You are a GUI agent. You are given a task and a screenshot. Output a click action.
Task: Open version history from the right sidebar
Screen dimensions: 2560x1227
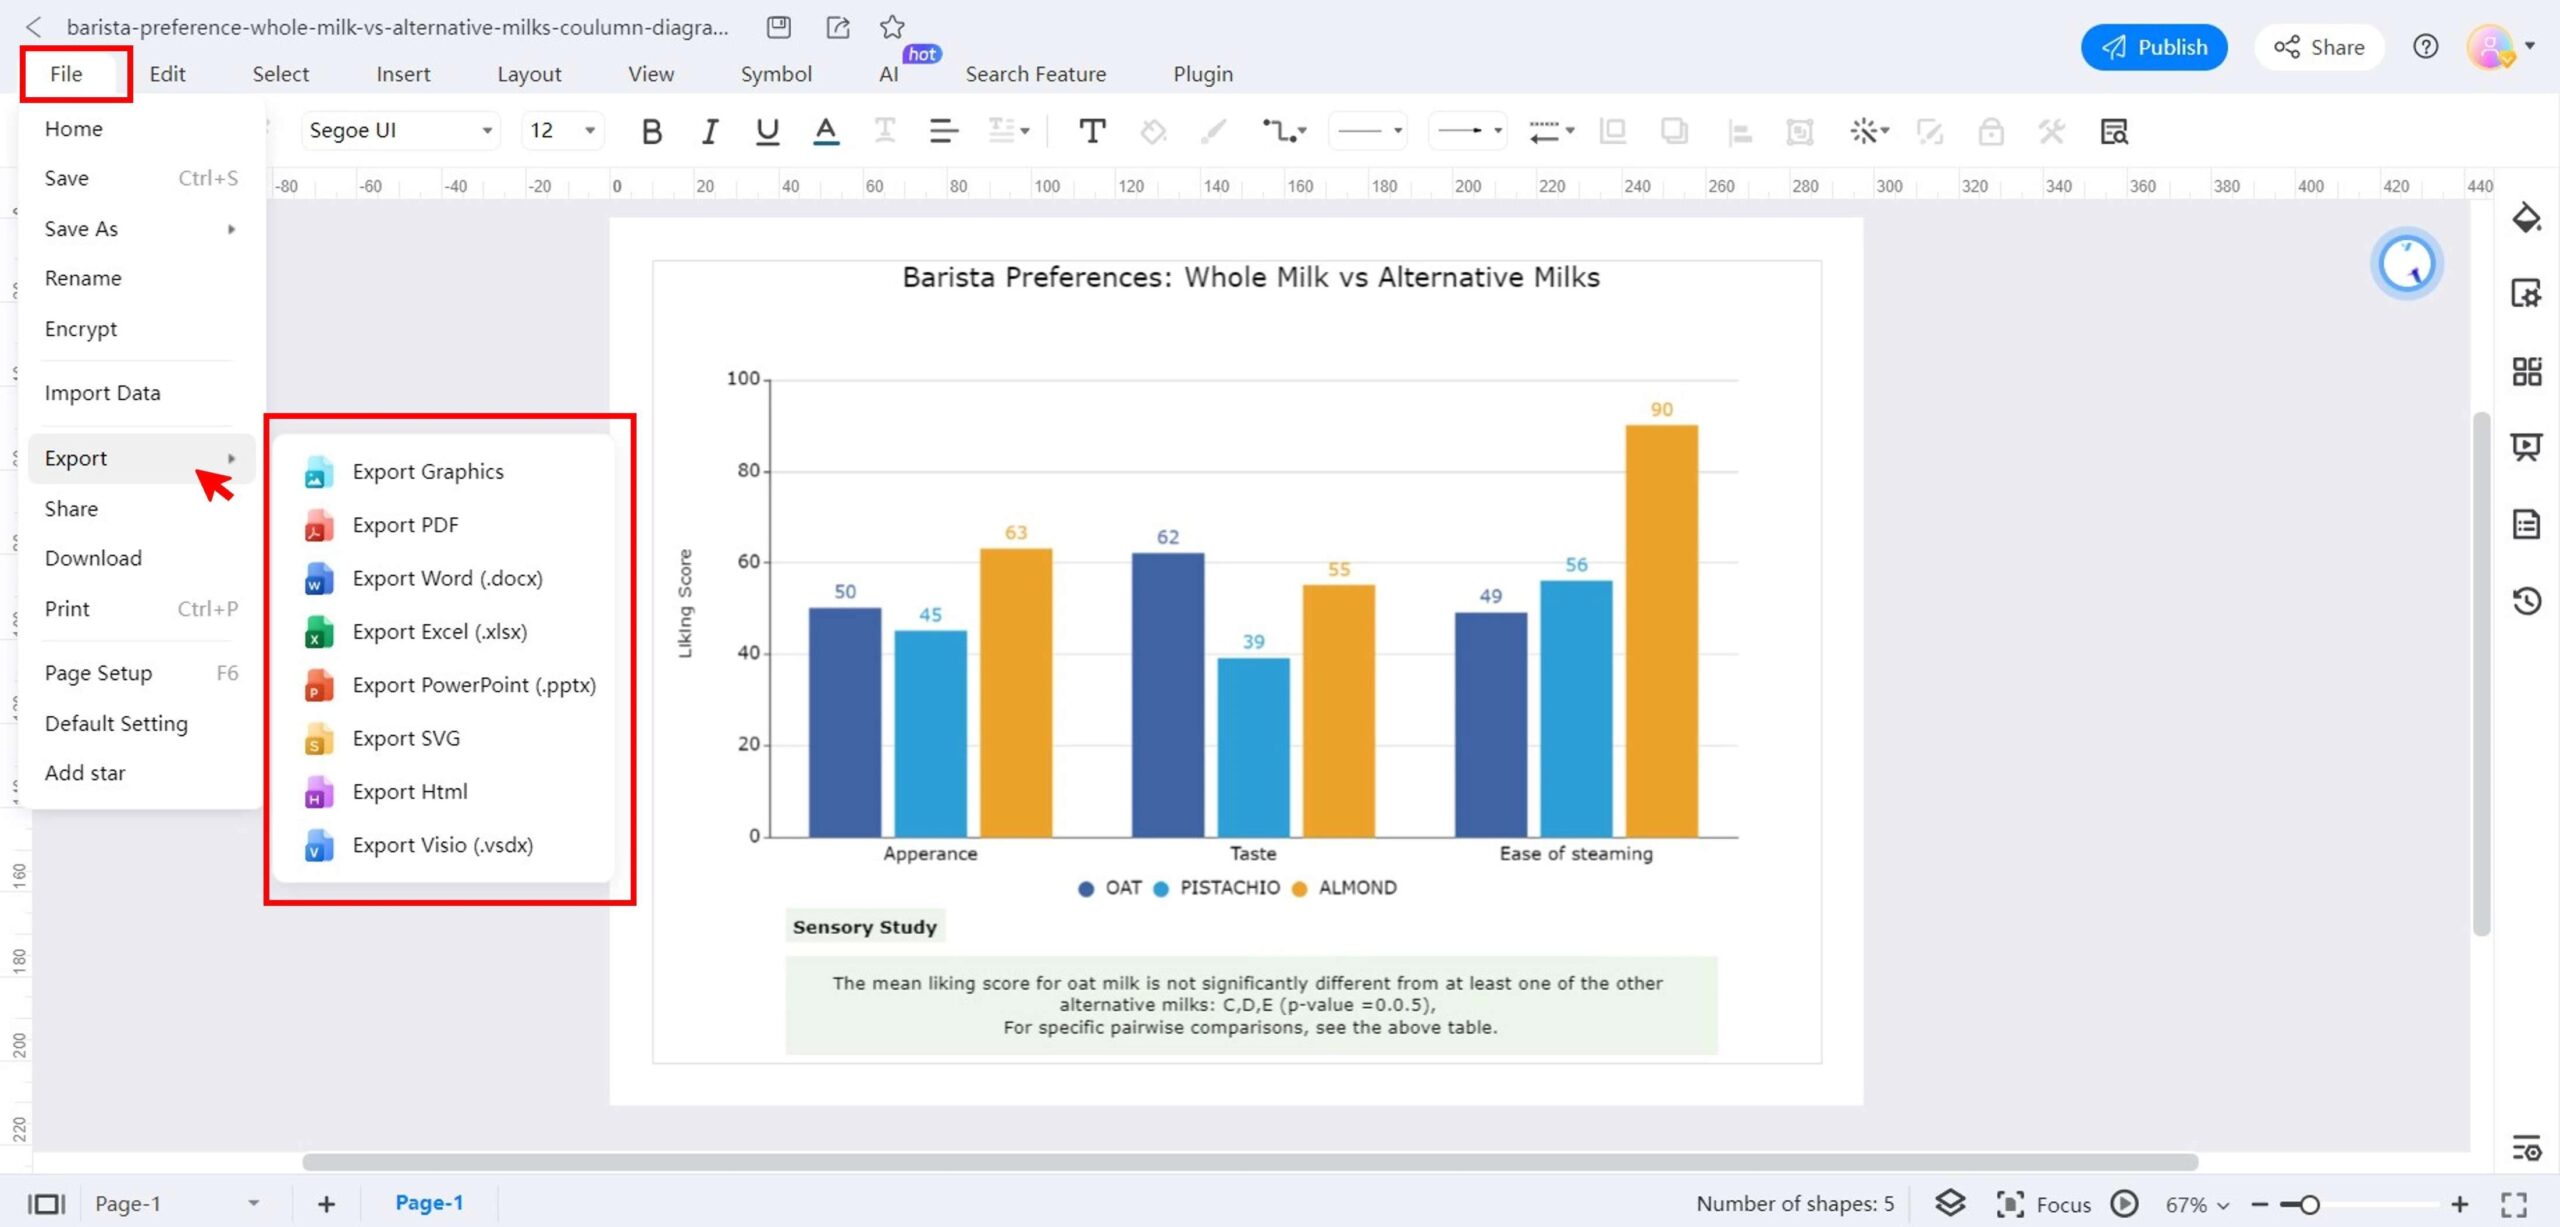(2527, 600)
